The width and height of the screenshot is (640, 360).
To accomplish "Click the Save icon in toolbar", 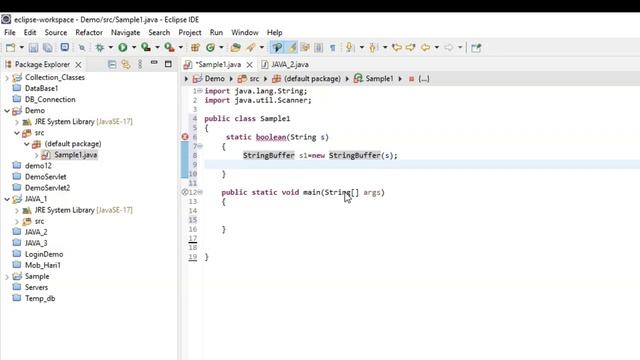I will pyautogui.click(x=33, y=48).
